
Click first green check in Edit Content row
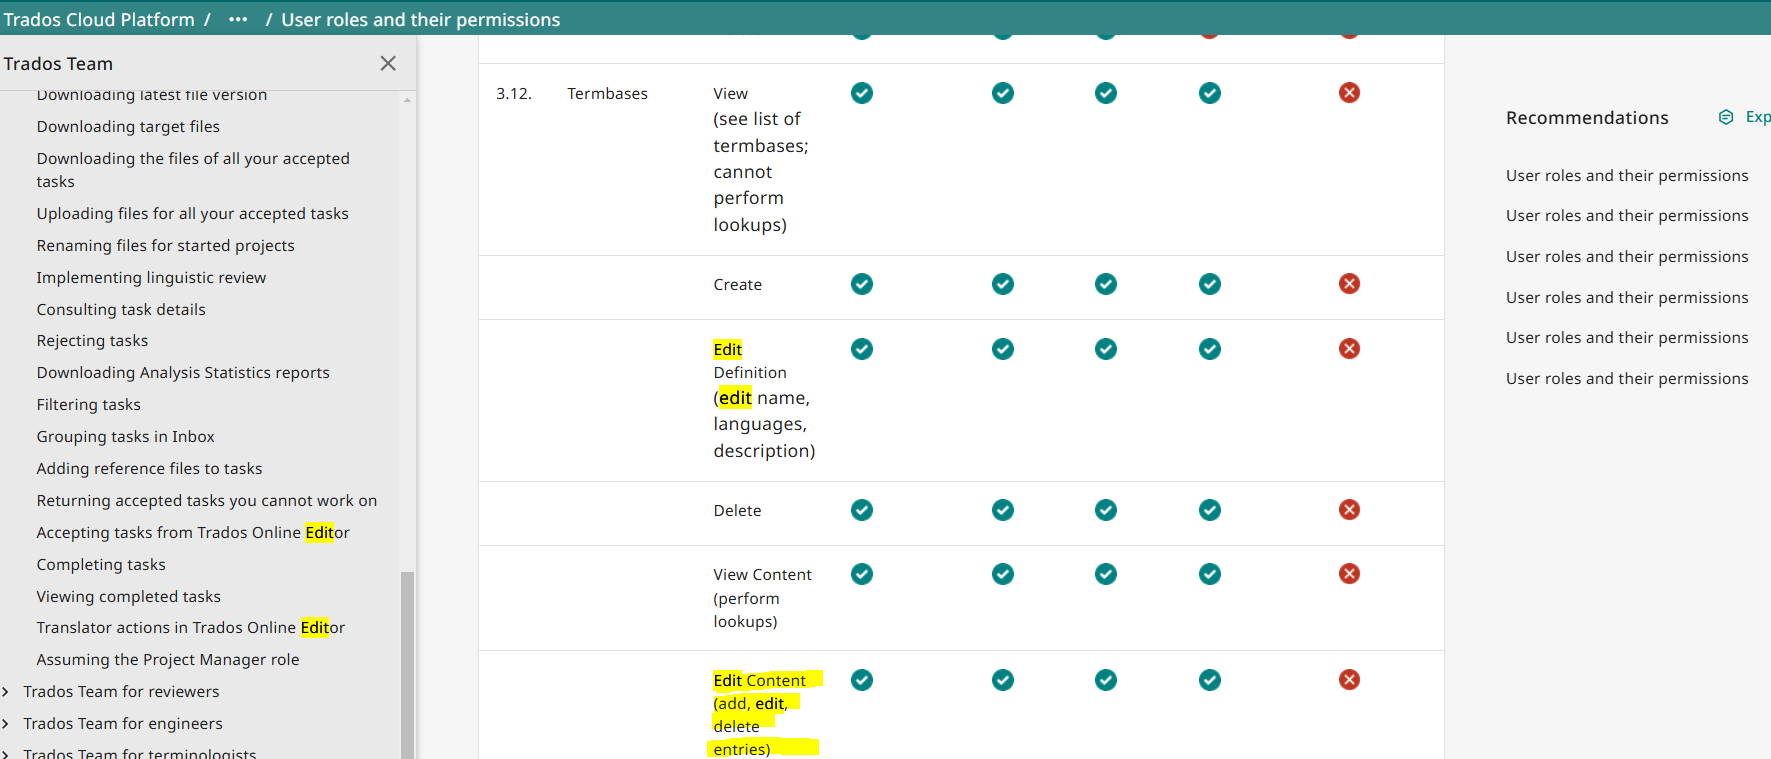click(862, 680)
